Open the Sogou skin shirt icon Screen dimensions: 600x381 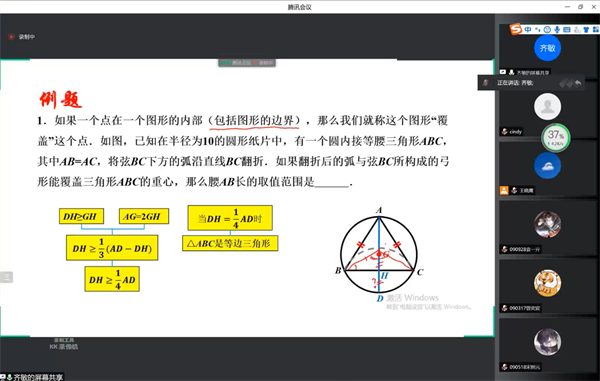[x=586, y=29]
